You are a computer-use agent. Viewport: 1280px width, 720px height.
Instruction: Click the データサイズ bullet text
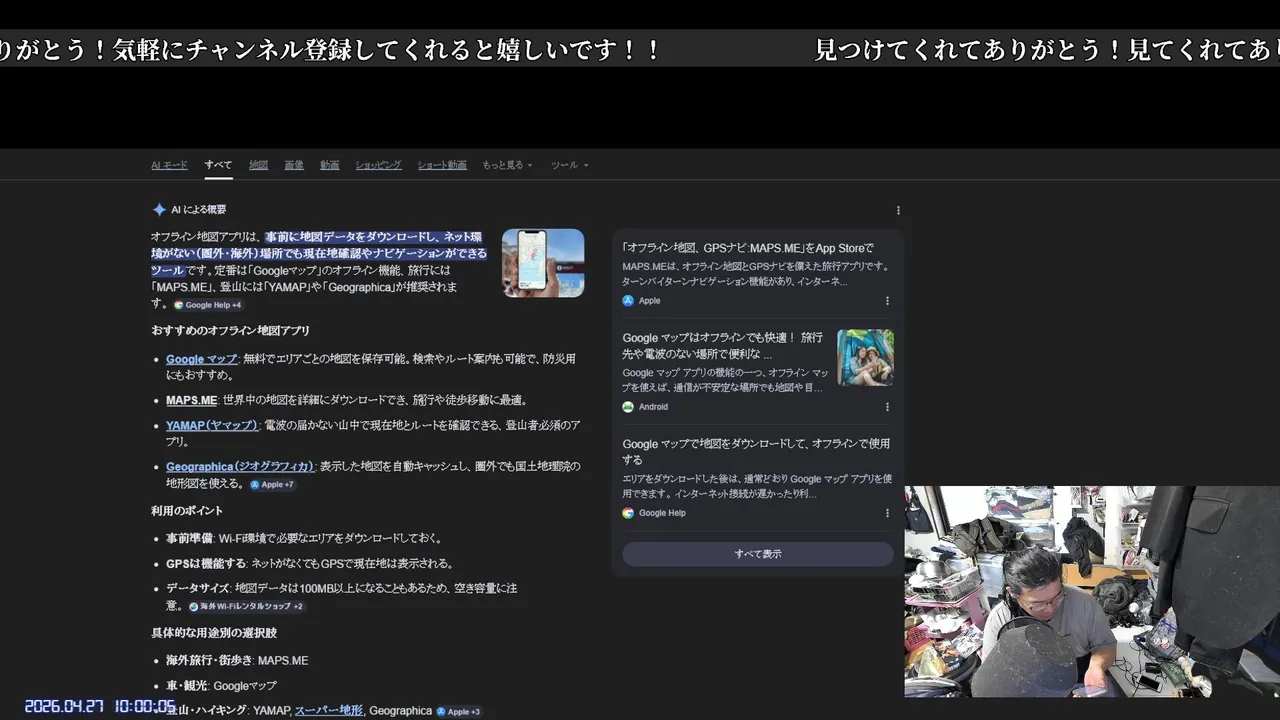[x=341, y=597]
